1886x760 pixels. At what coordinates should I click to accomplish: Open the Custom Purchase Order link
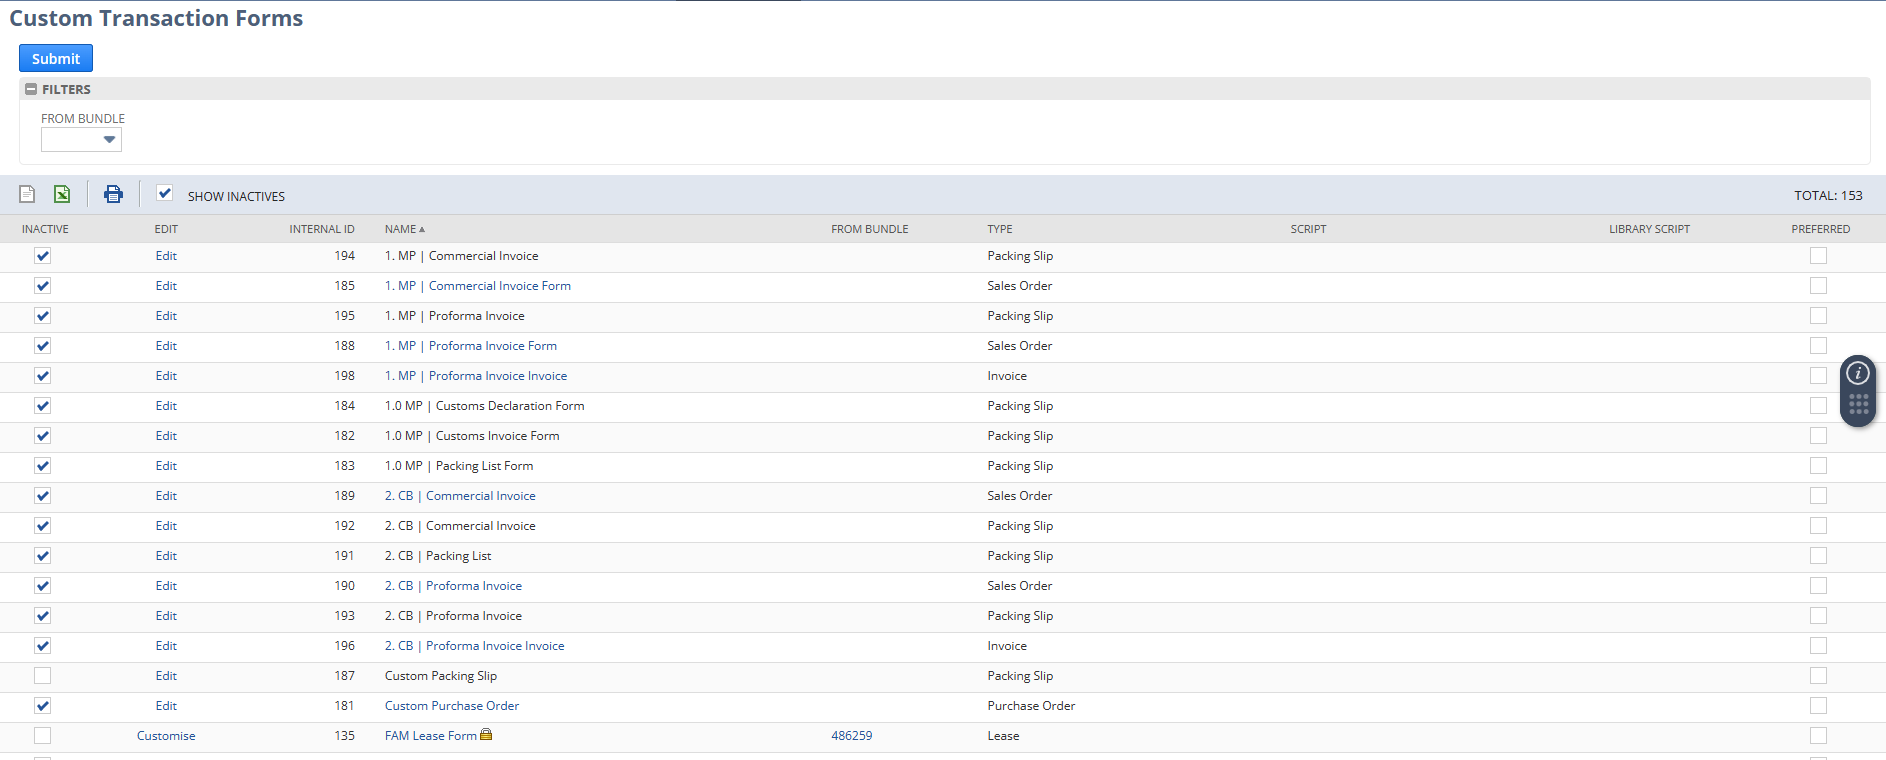(x=452, y=706)
